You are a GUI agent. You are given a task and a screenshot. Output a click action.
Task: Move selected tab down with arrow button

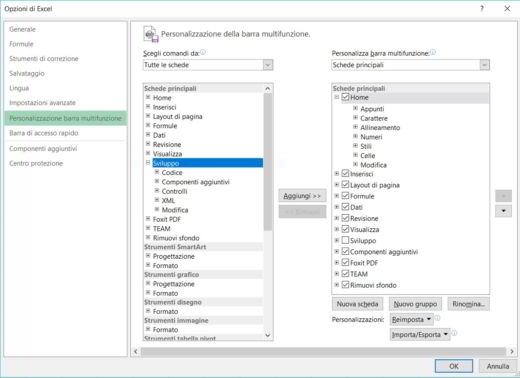point(503,211)
